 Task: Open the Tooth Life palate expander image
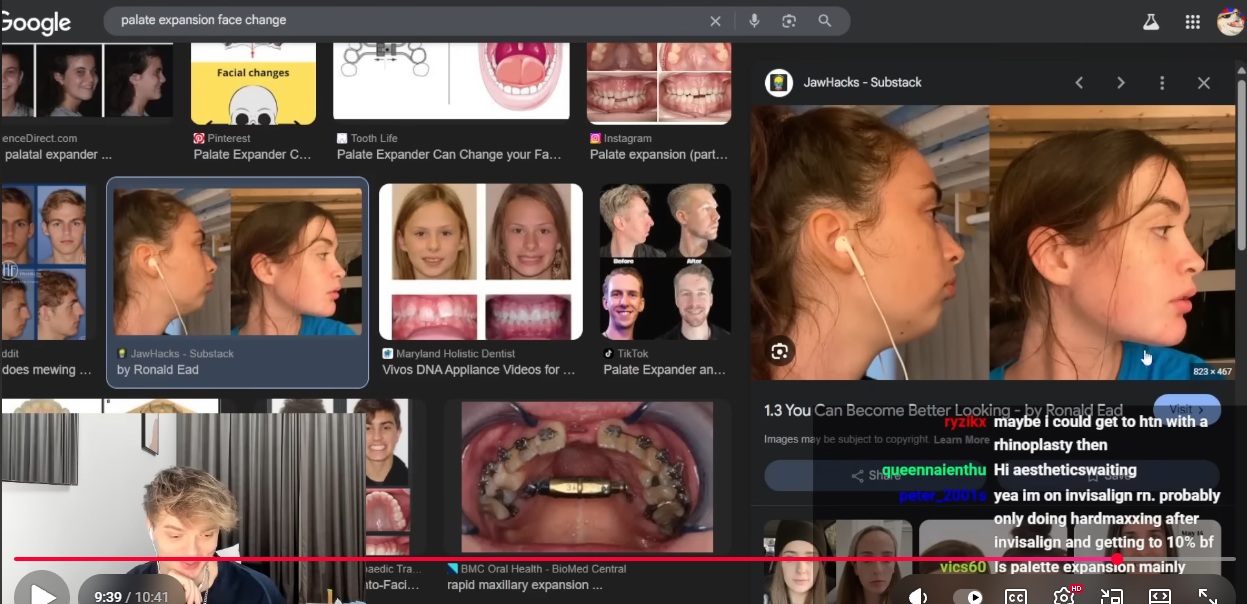[451, 82]
